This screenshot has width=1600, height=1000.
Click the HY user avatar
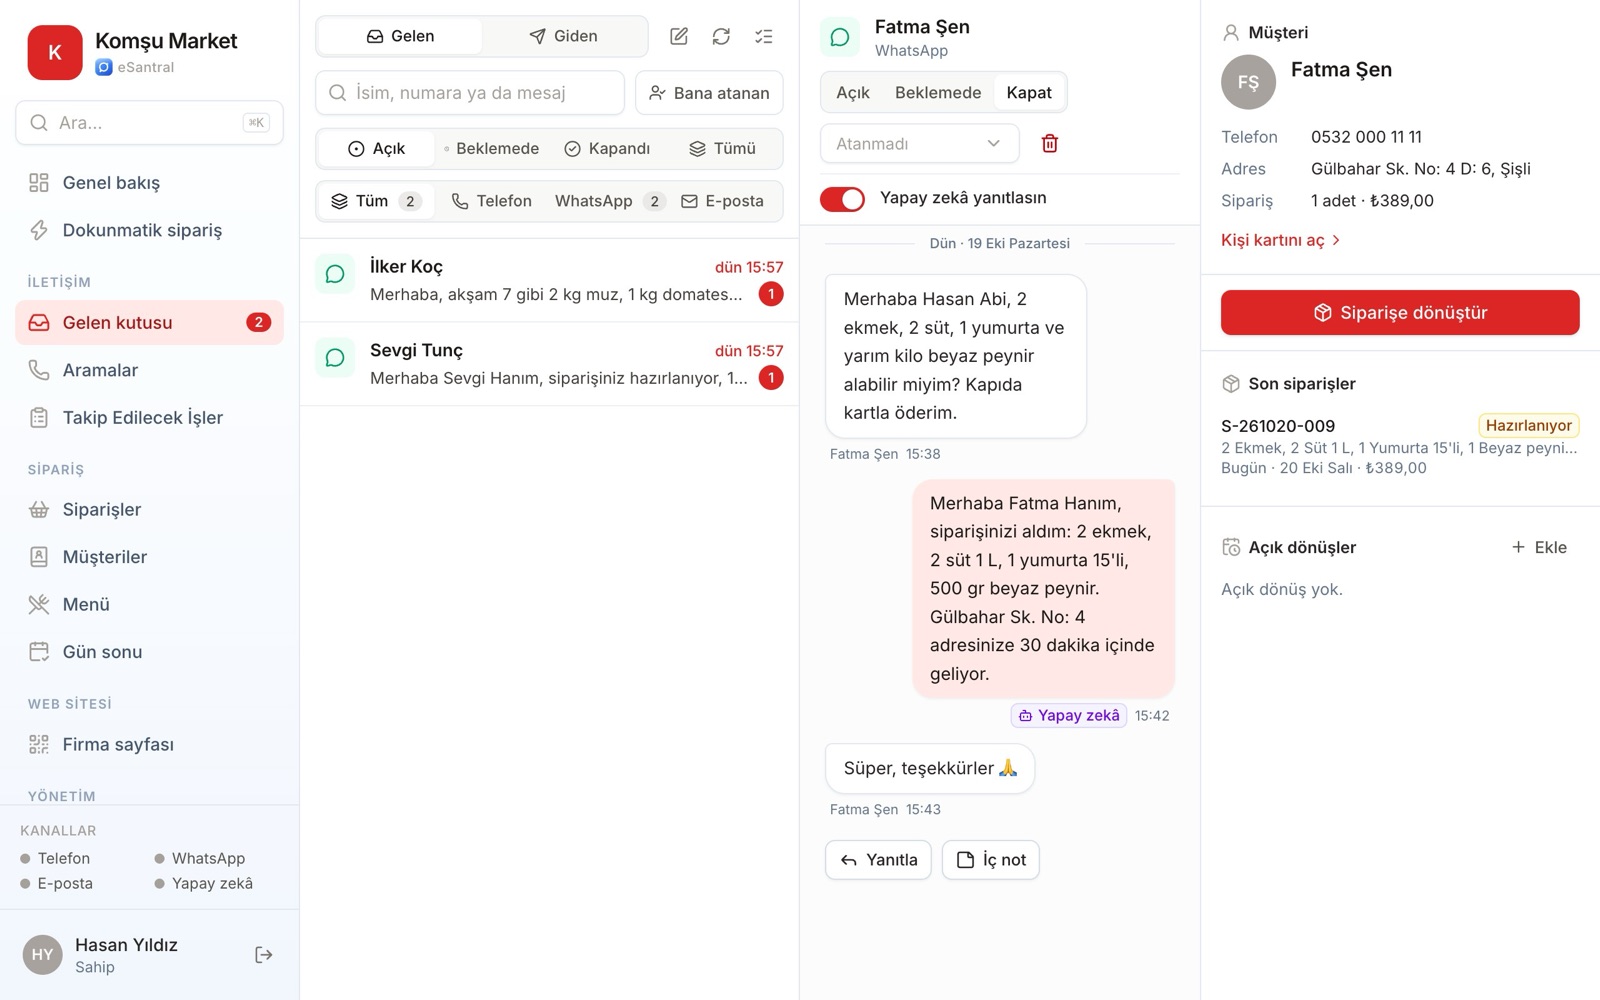[x=42, y=955]
